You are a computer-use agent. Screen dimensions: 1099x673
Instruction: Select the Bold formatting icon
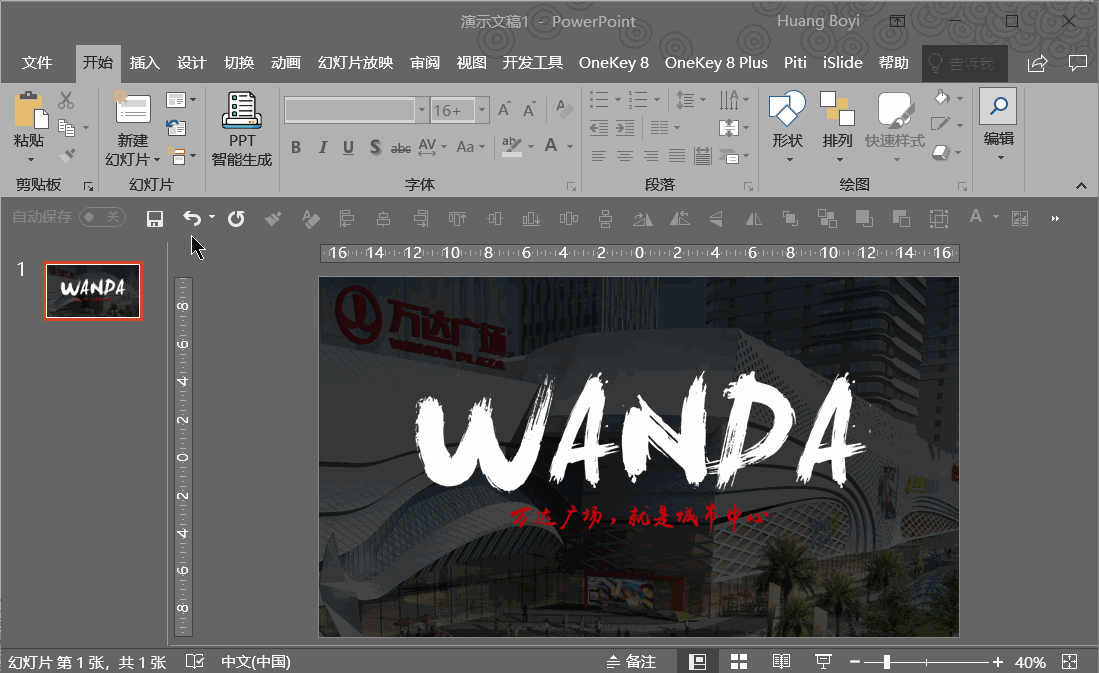point(296,146)
